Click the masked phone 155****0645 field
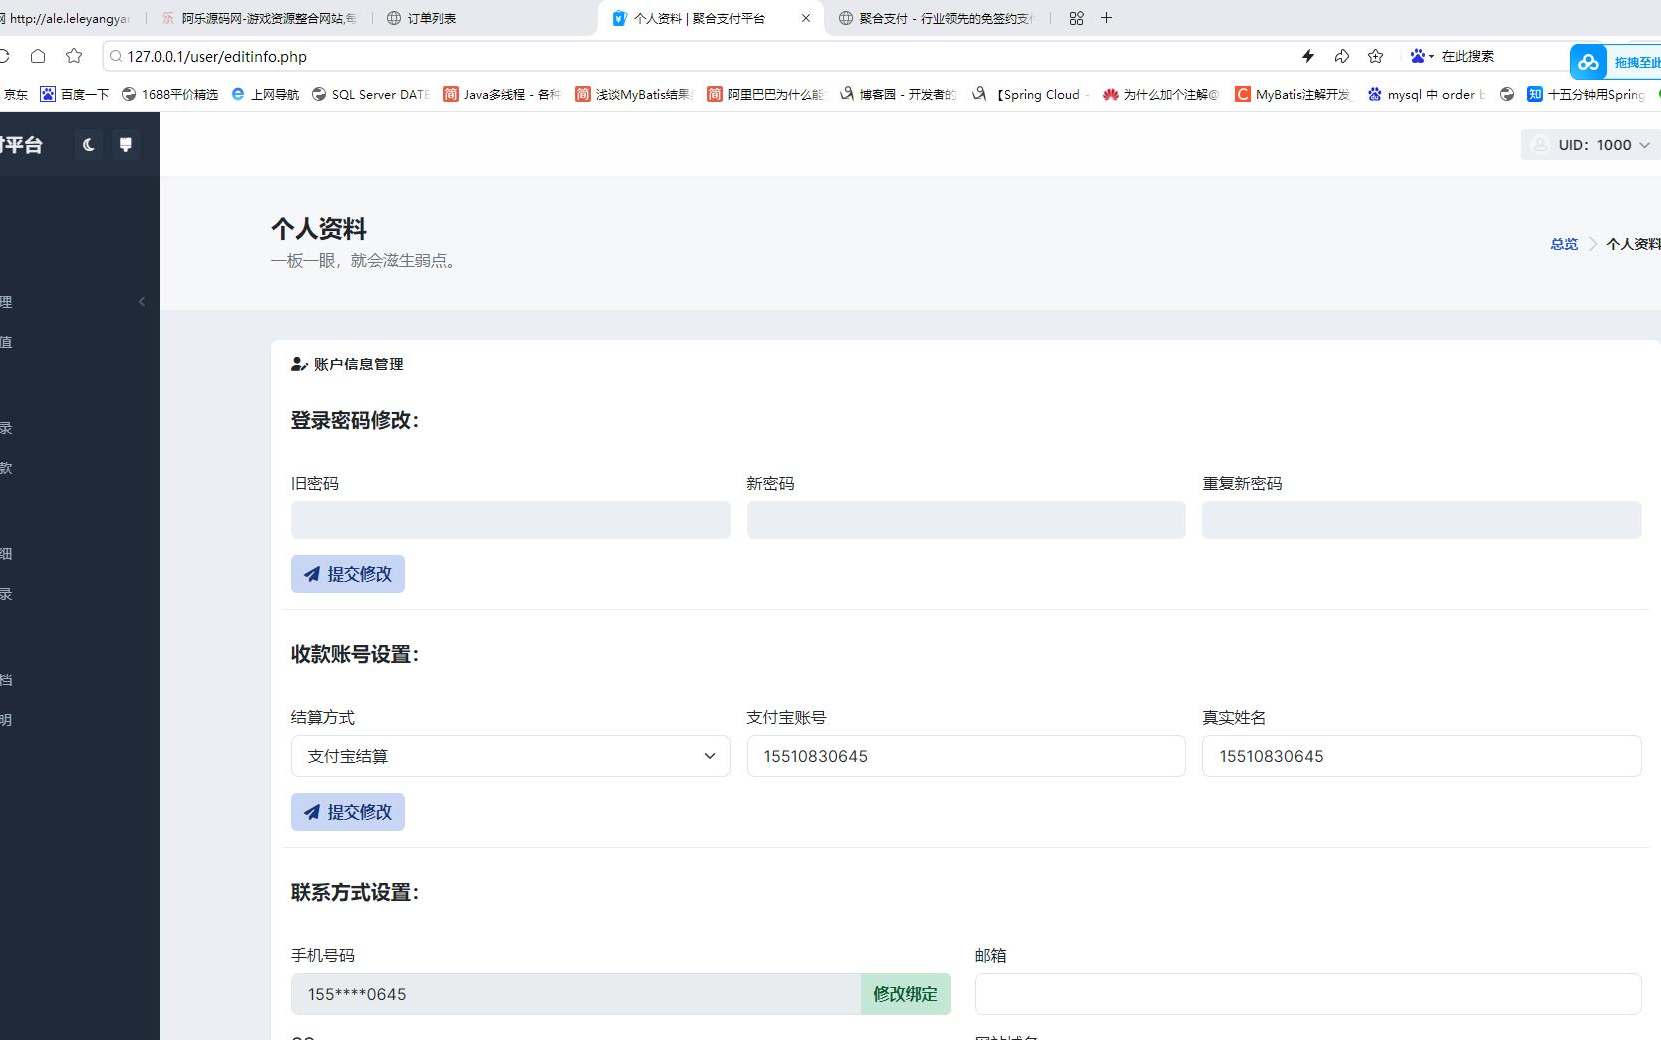1661x1040 pixels. (576, 994)
